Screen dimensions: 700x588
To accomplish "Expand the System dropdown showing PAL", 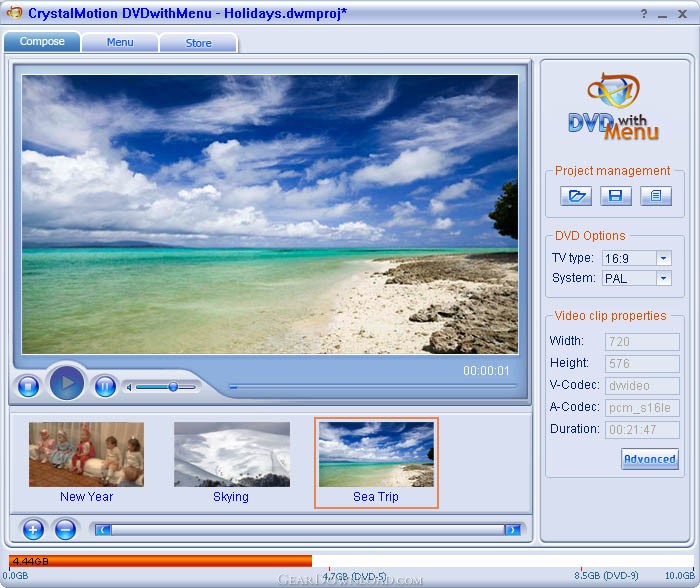I will pos(663,279).
